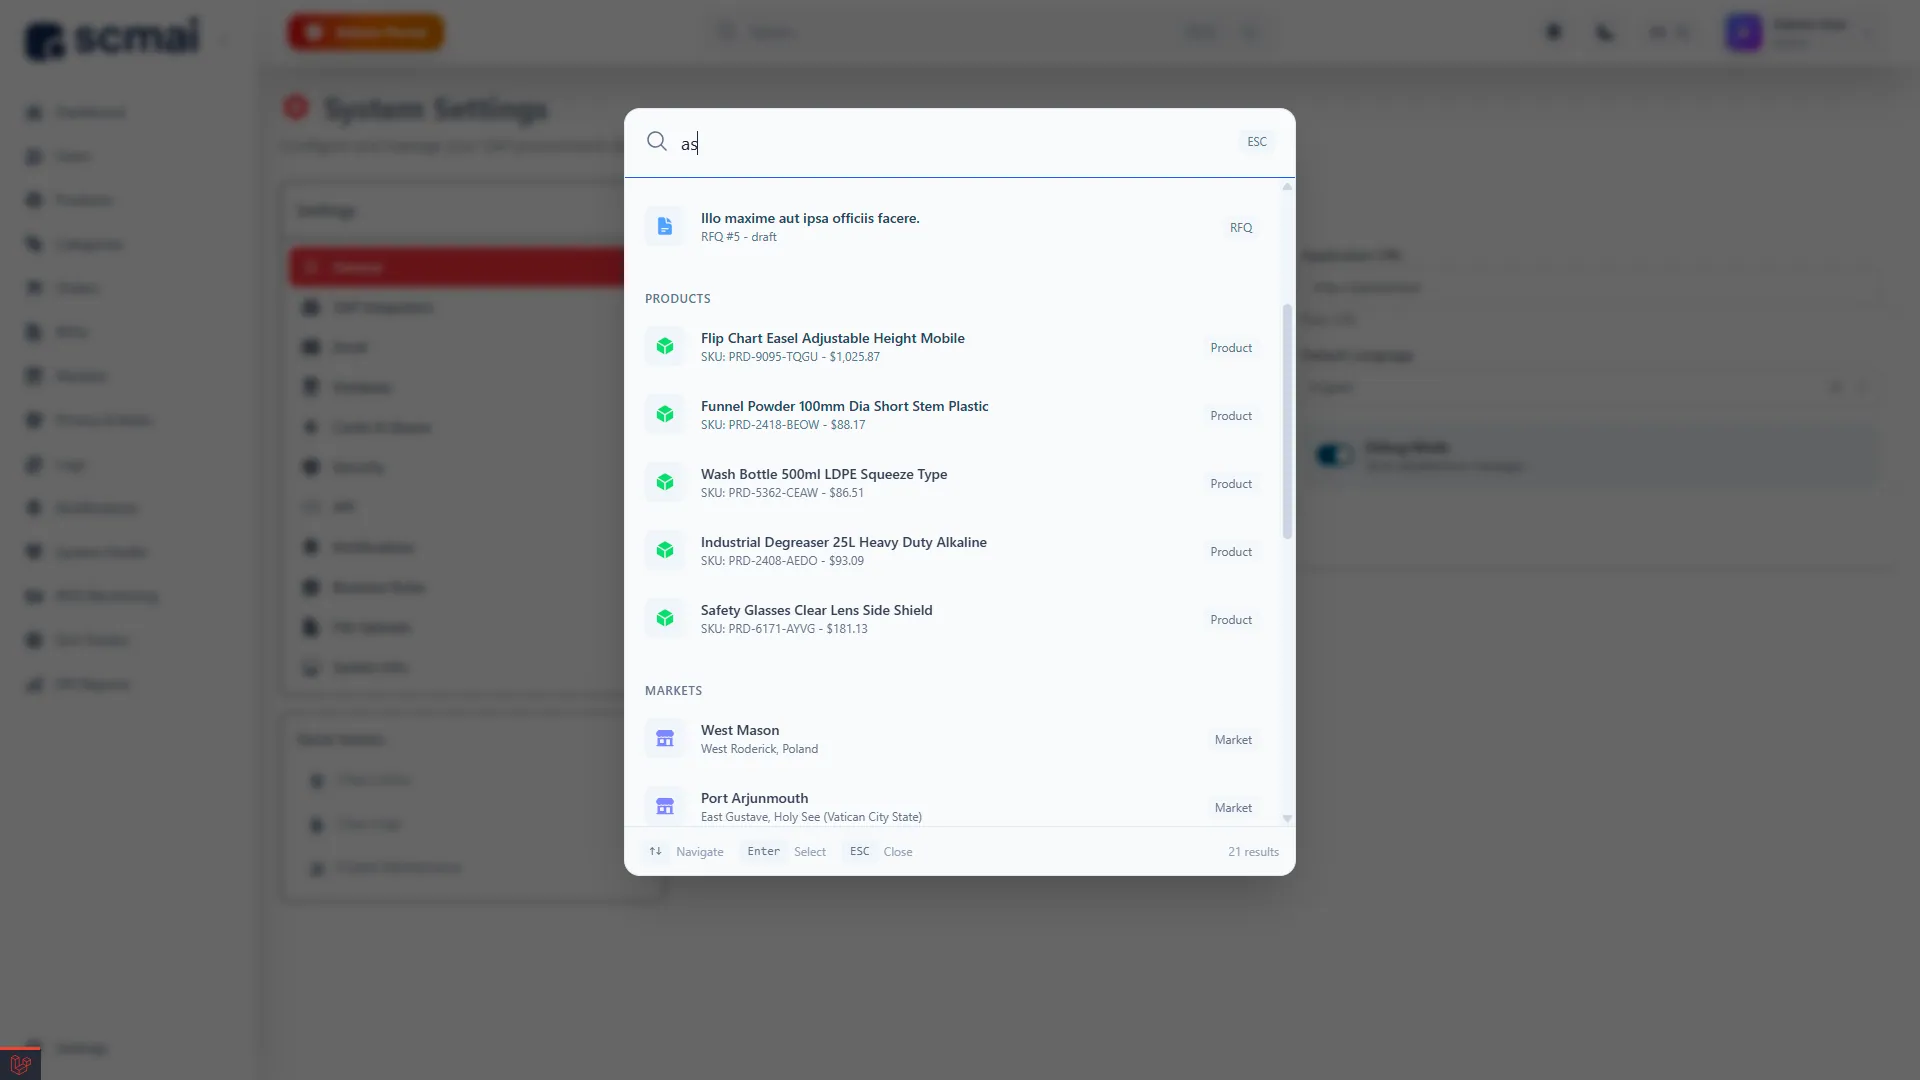The image size is (1920, 1080).
Task: Click the Laravel debugbar icon at bottom-left
Action: (20, 1064)
